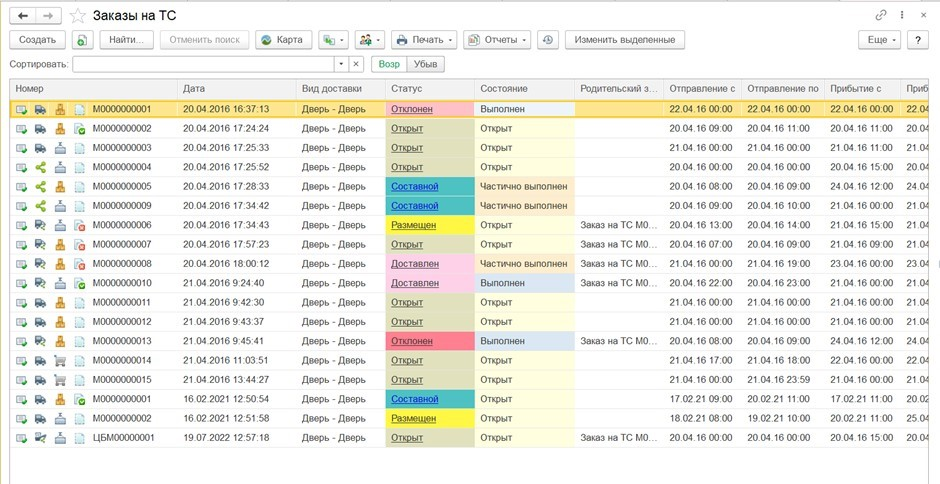Sort by the Дата column header
The image size is (940, 484).
click(237, 89)
